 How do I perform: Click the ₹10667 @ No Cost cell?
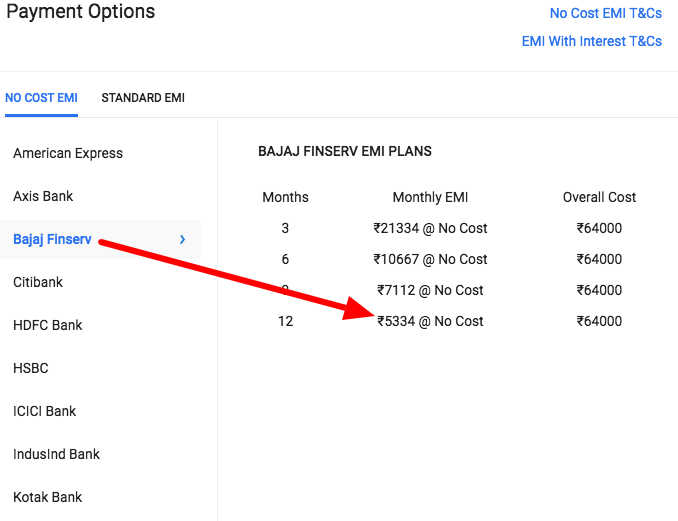click(x=430, y=259)
